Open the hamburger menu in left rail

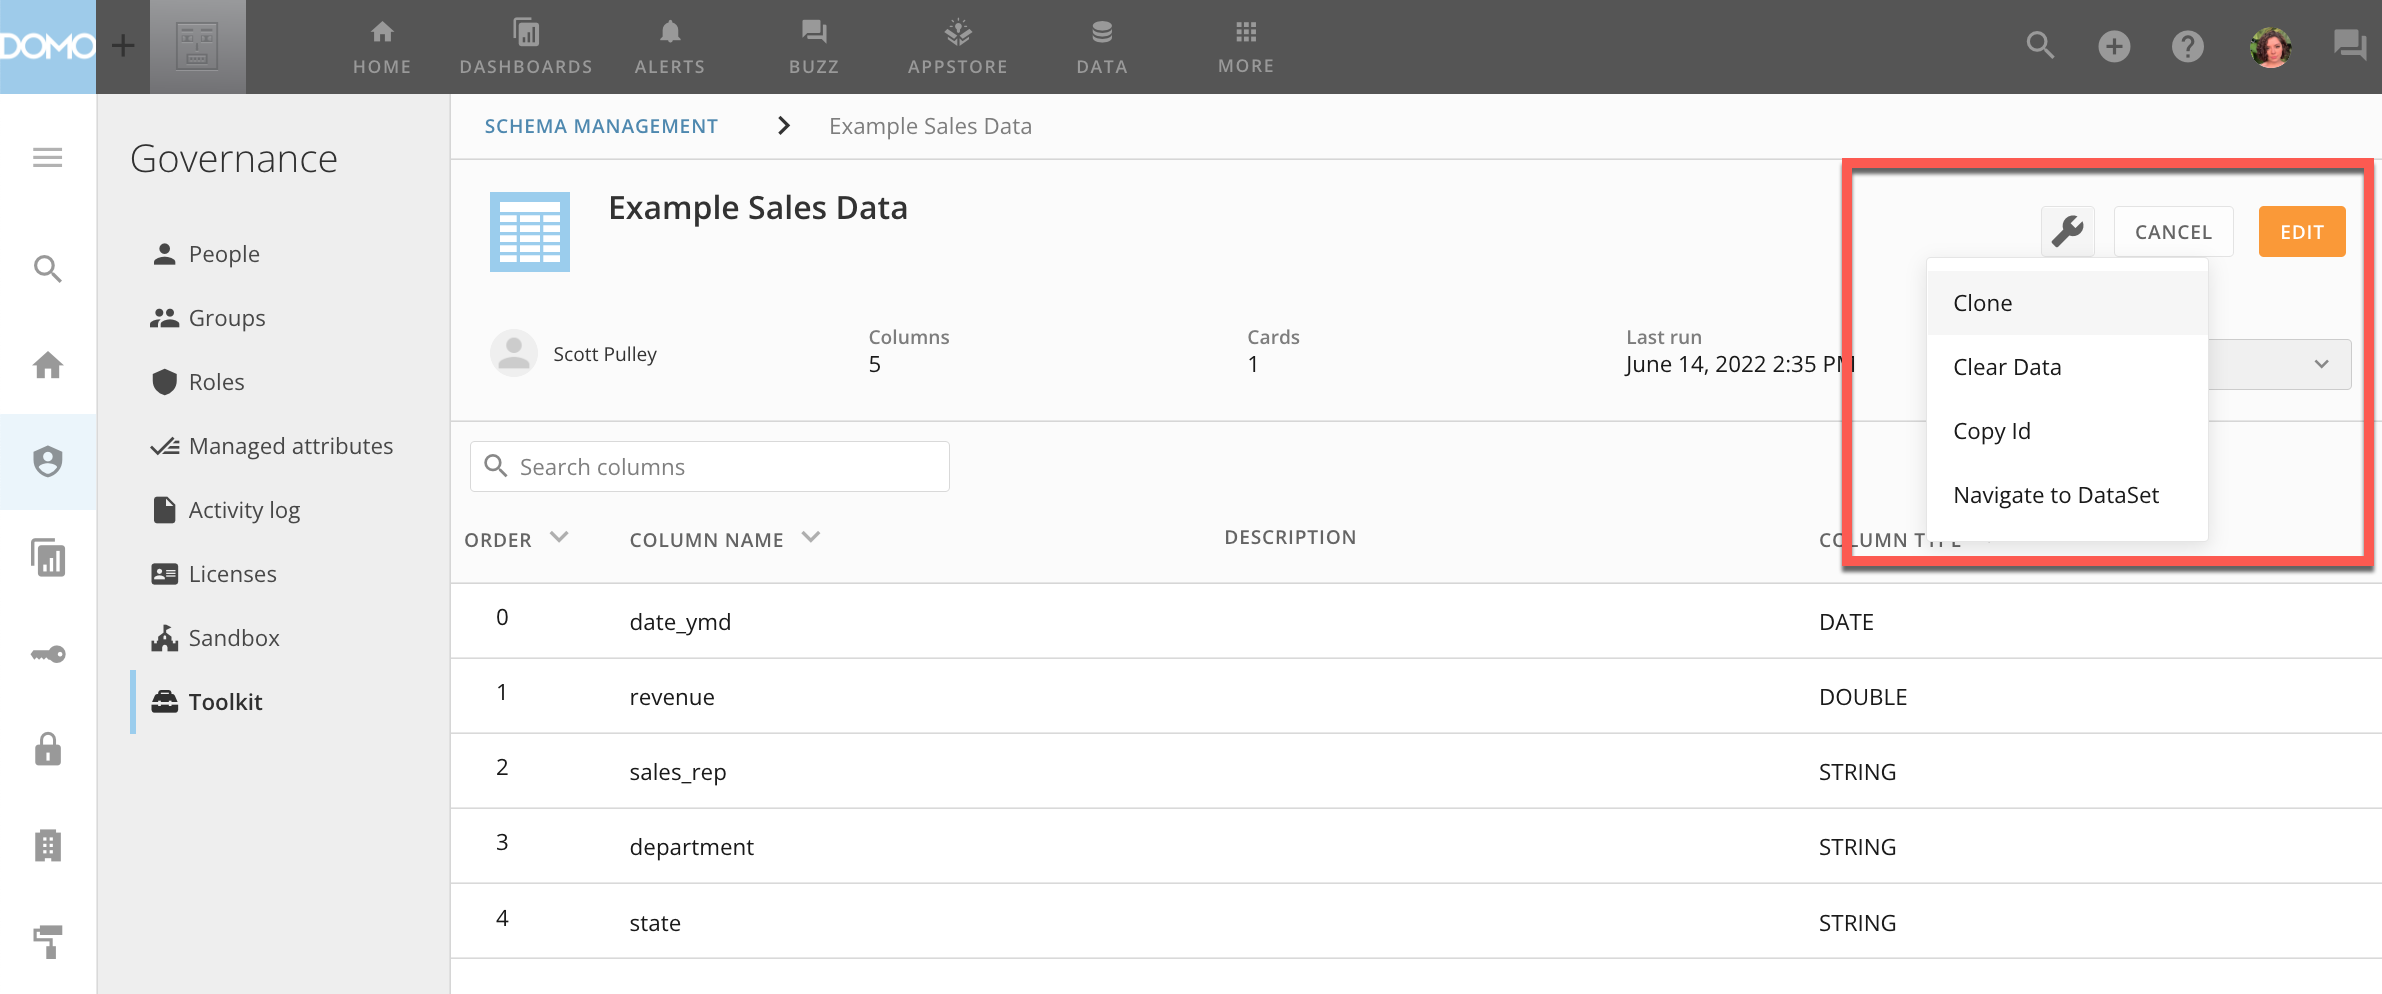coord(47,158)
